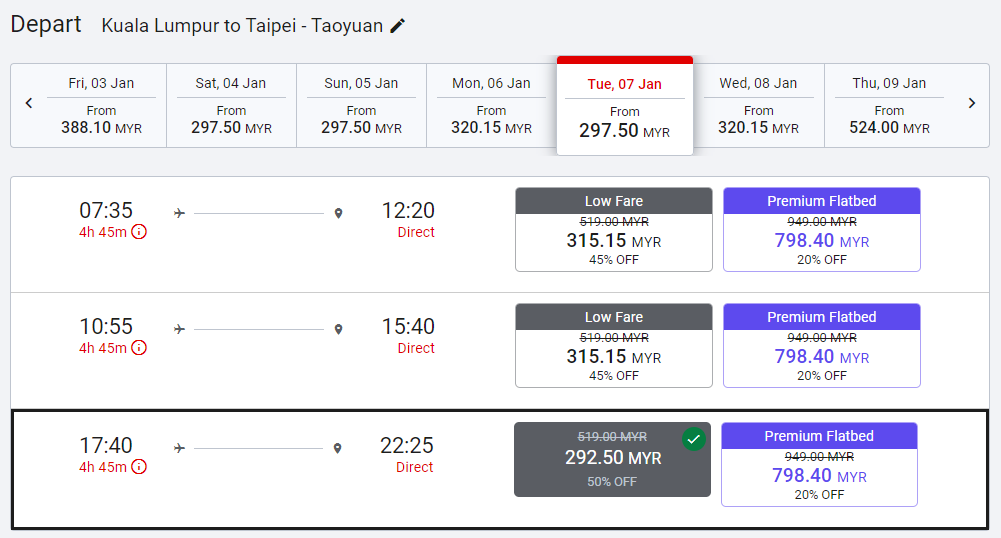Click the green checkmark on selected fare
This screenshot has height=538, width=1001.
pos(693,439)
